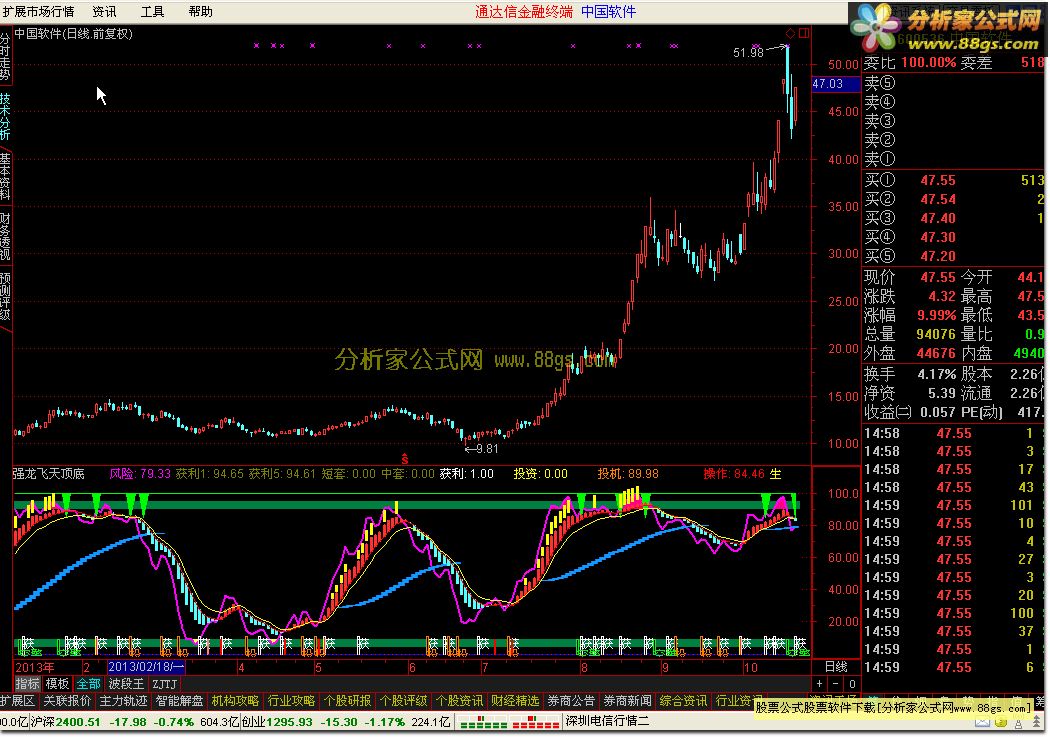Screen dimensions: 1050x737
Task: Select the 波段王 indicator tab
Action: tap(126, 684)
